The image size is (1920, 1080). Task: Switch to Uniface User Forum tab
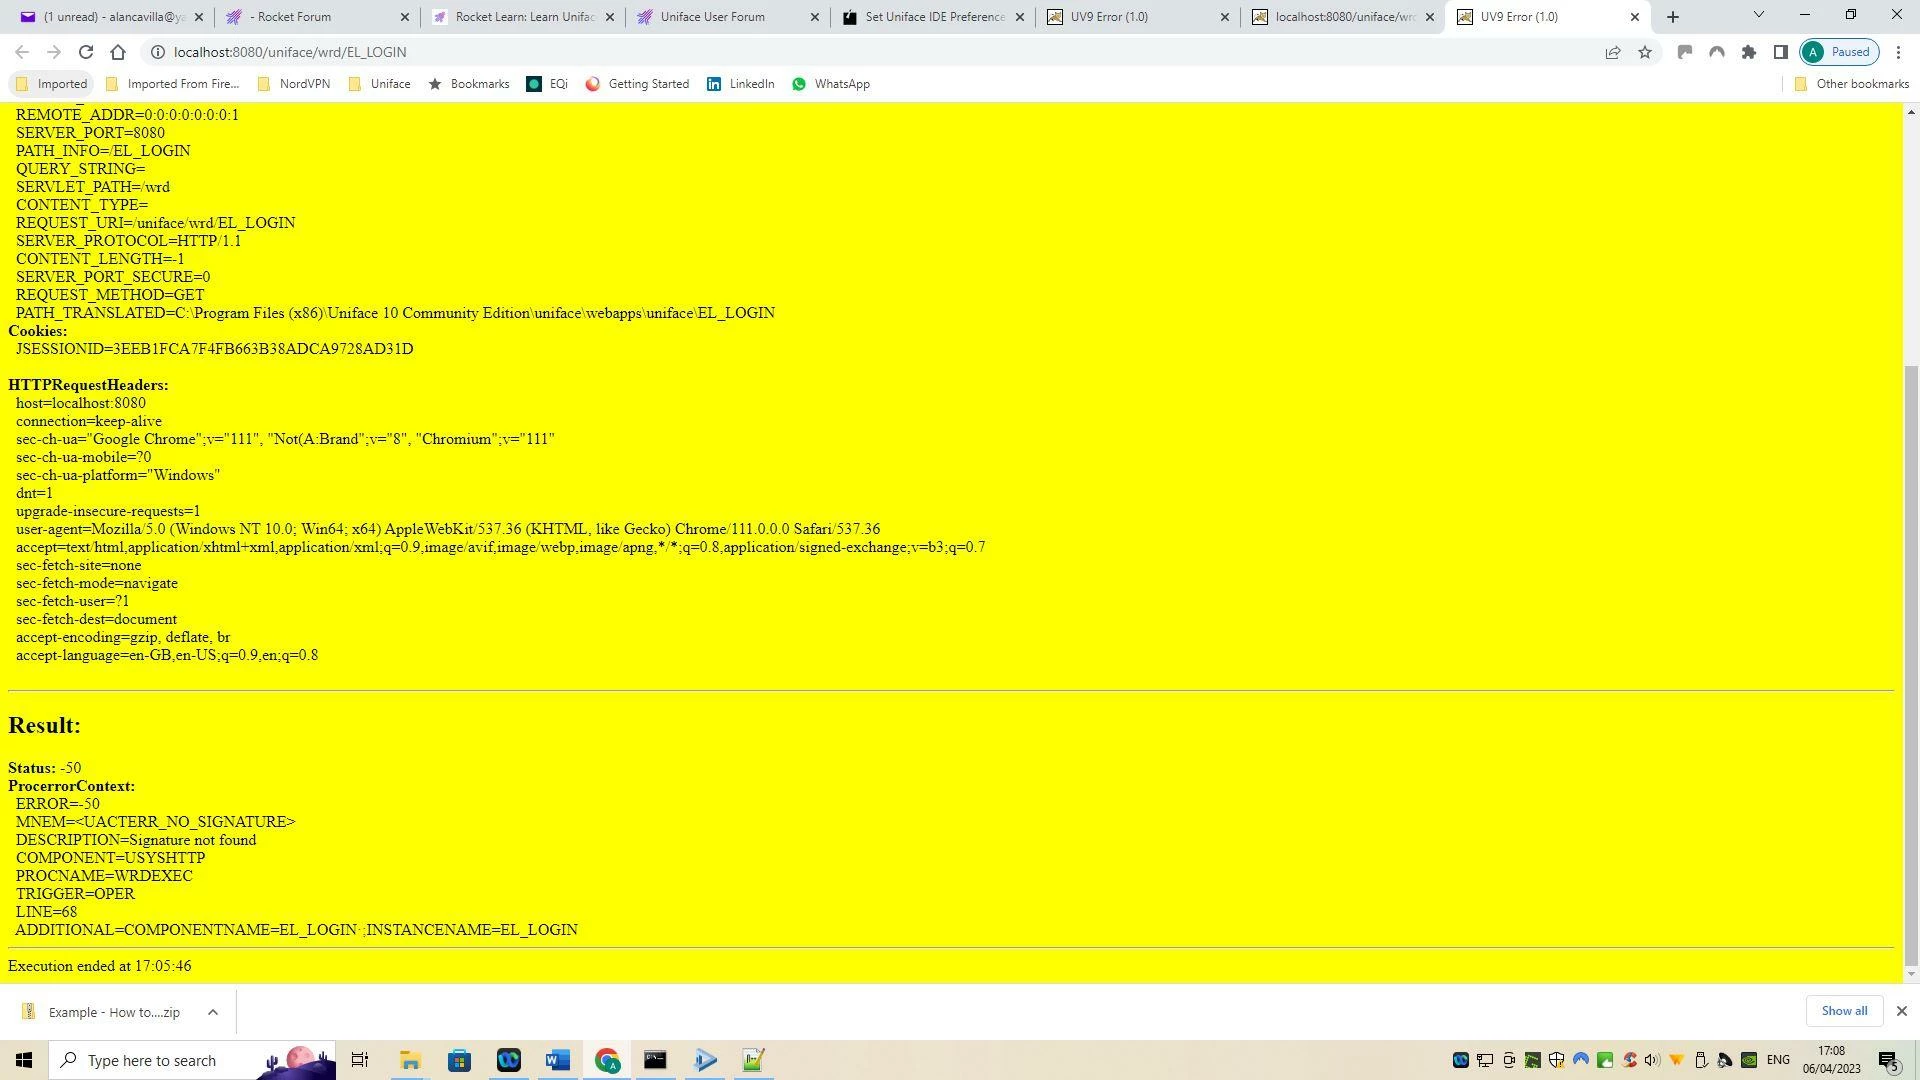point(712,17)
